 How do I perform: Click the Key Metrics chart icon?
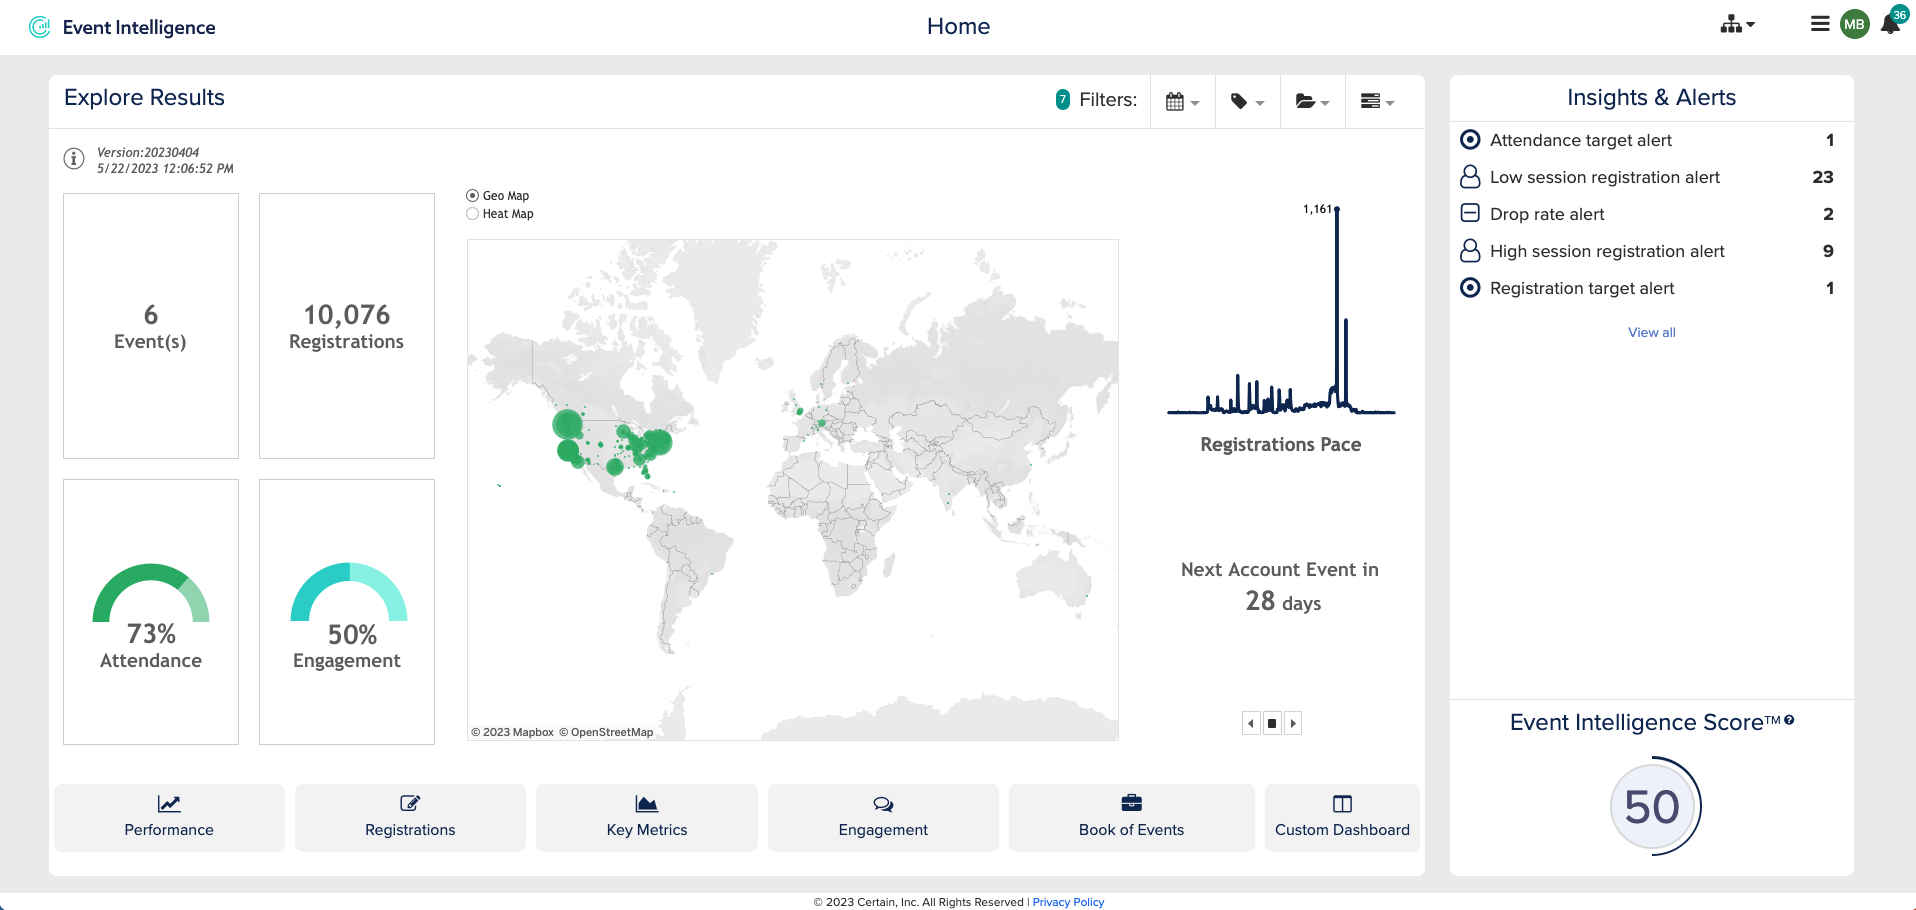click(x=646, y=804)
